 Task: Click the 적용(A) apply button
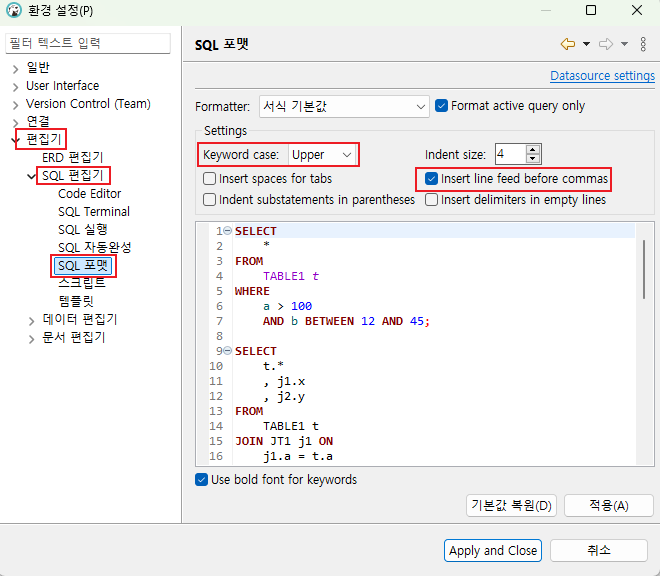coord(609,505)
